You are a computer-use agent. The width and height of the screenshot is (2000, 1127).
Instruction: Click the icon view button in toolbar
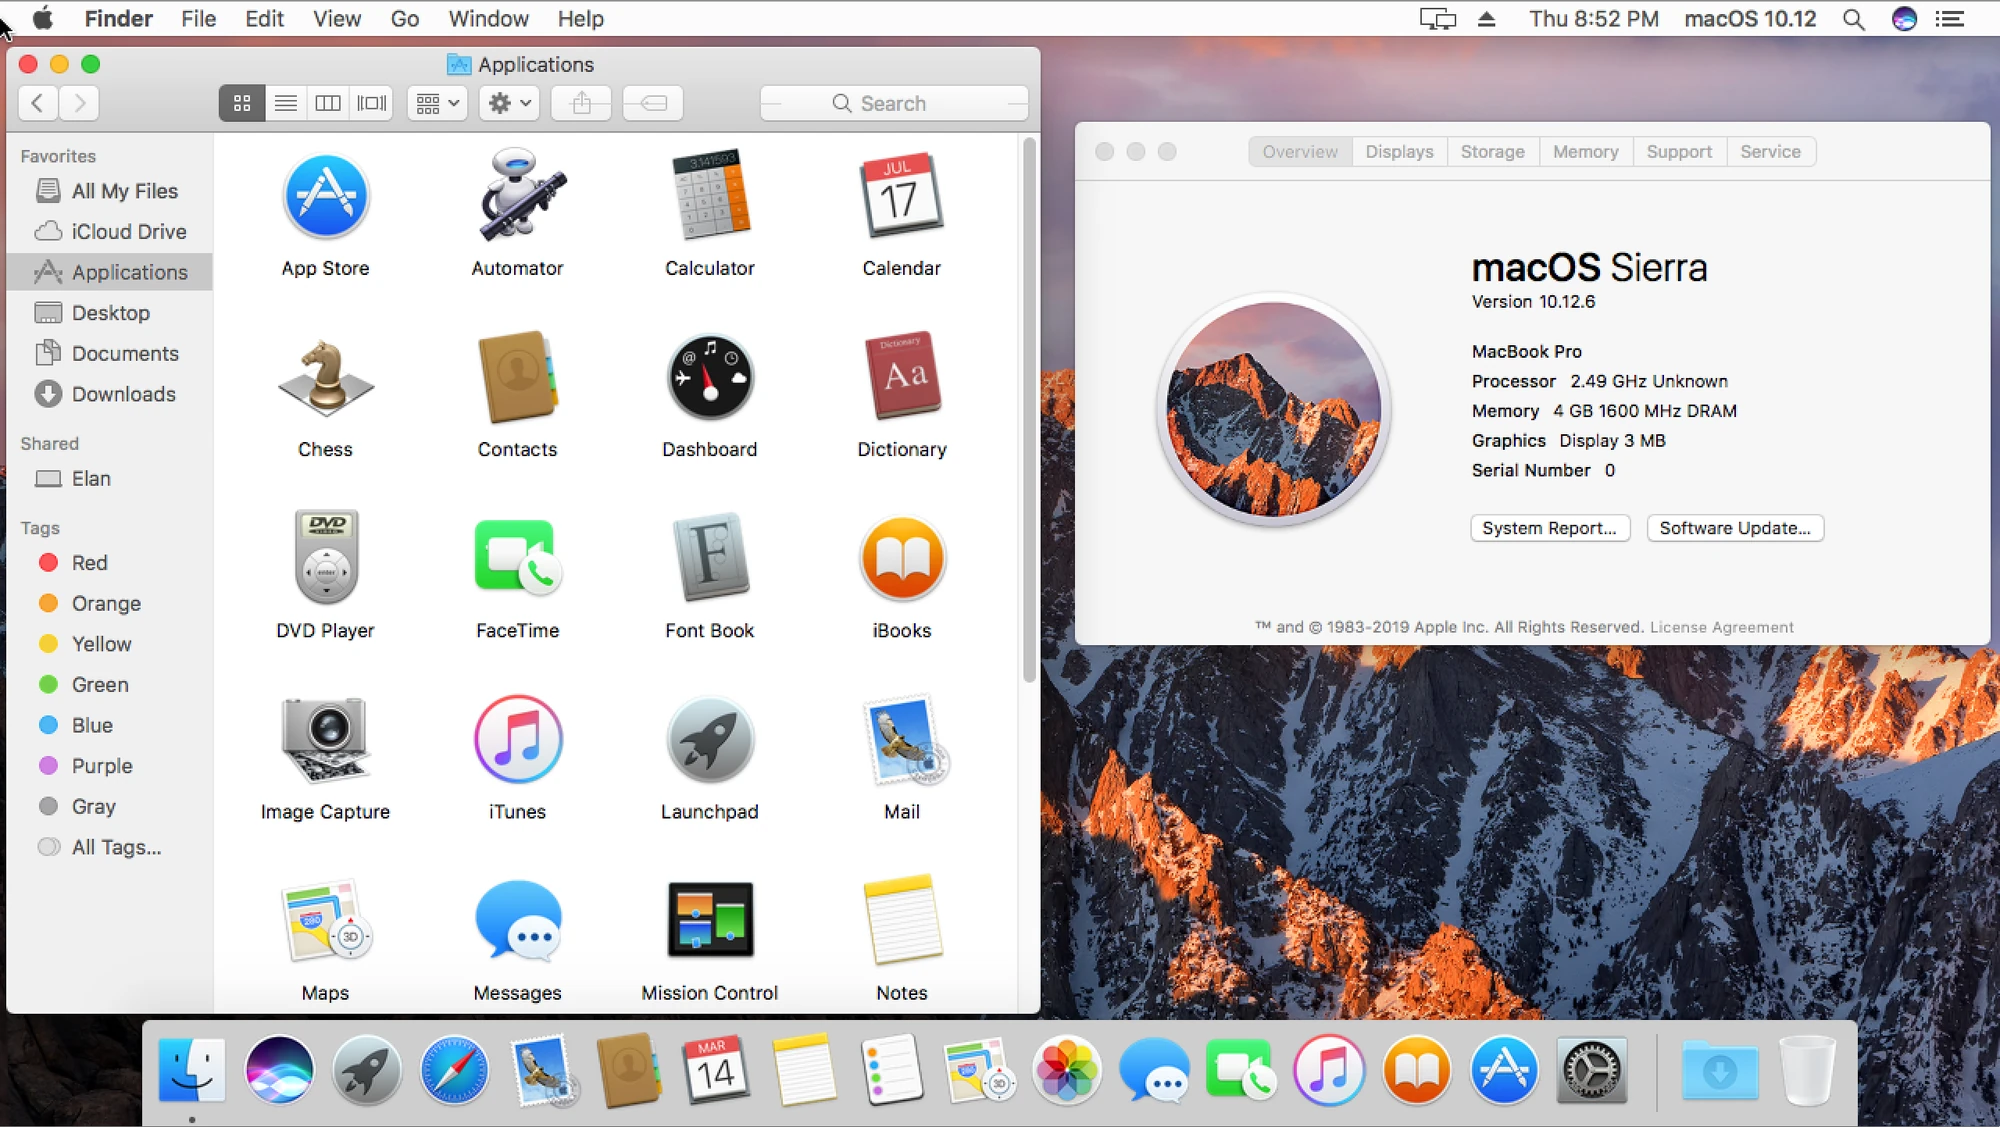click(x=242, y=102)
